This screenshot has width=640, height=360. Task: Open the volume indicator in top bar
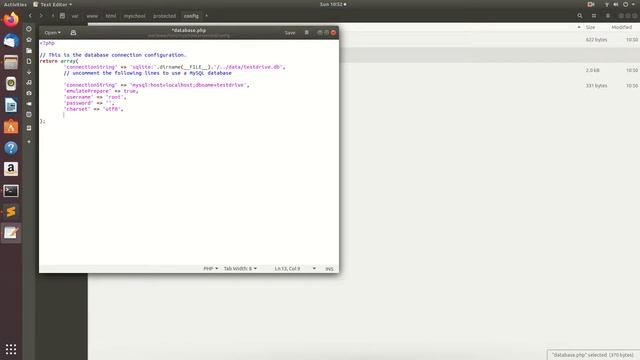pos(616,4)
